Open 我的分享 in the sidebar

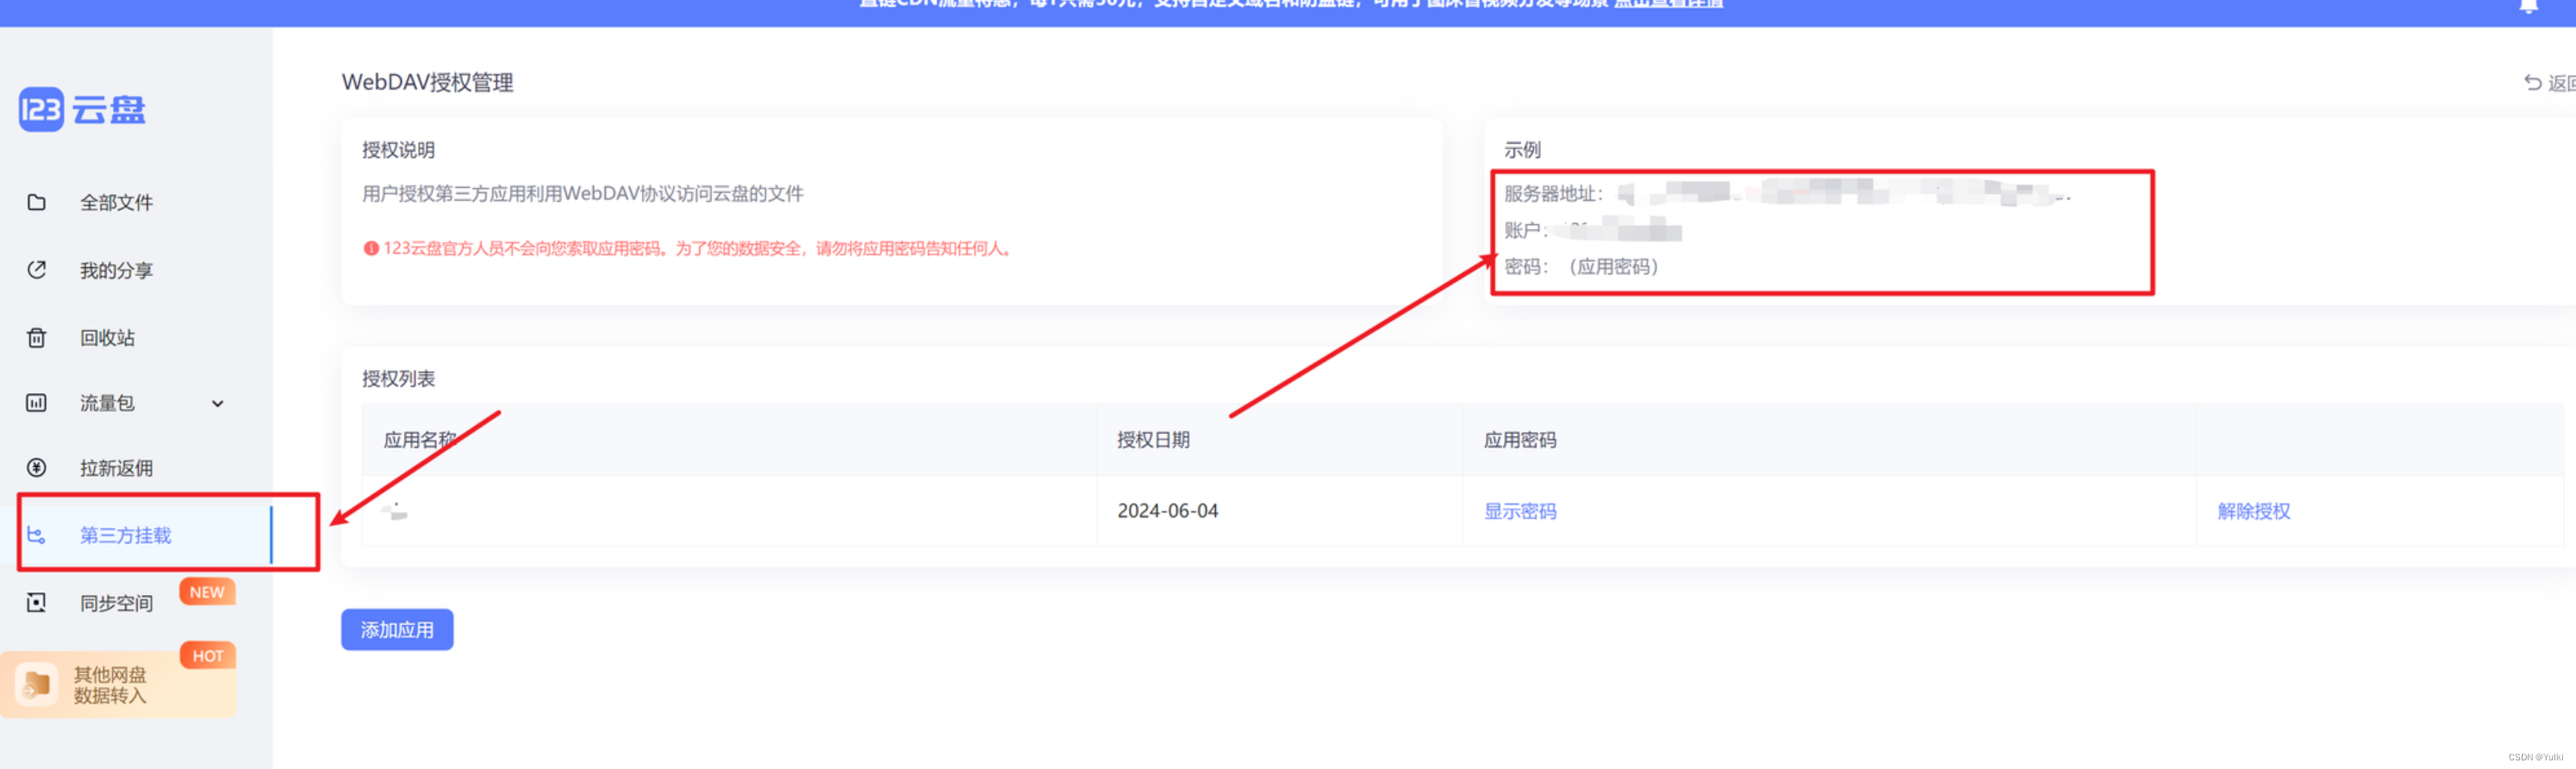pyautogui.click(x=116, y=270)
